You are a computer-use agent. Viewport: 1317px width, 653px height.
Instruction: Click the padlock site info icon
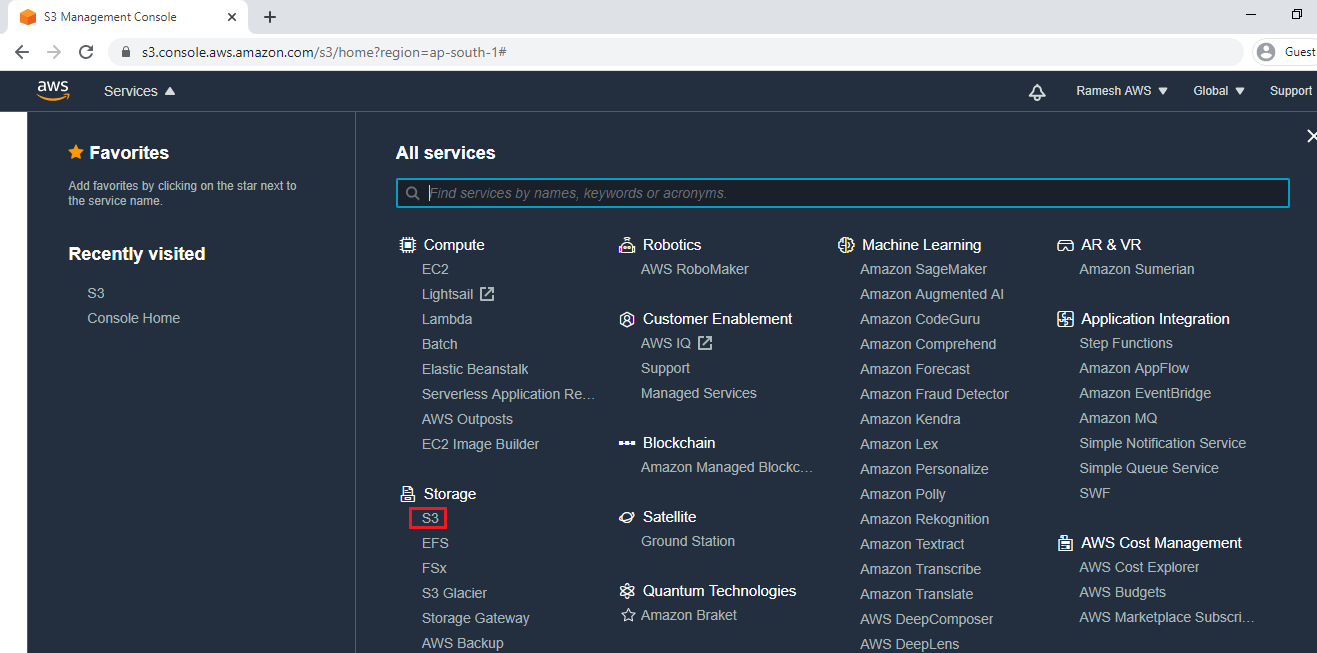pos(126,51)
